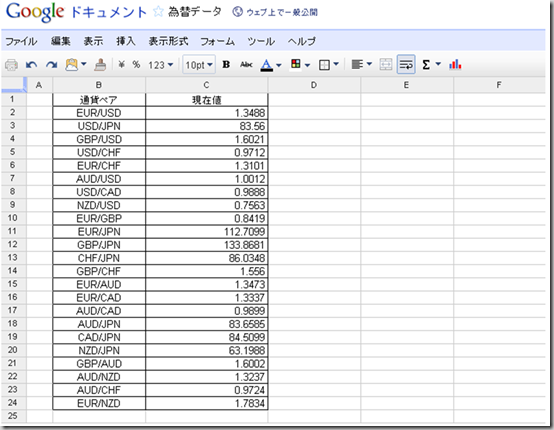Click the text color A icon
This screenshot has width=554, height=430.
(x=267, y=65)
